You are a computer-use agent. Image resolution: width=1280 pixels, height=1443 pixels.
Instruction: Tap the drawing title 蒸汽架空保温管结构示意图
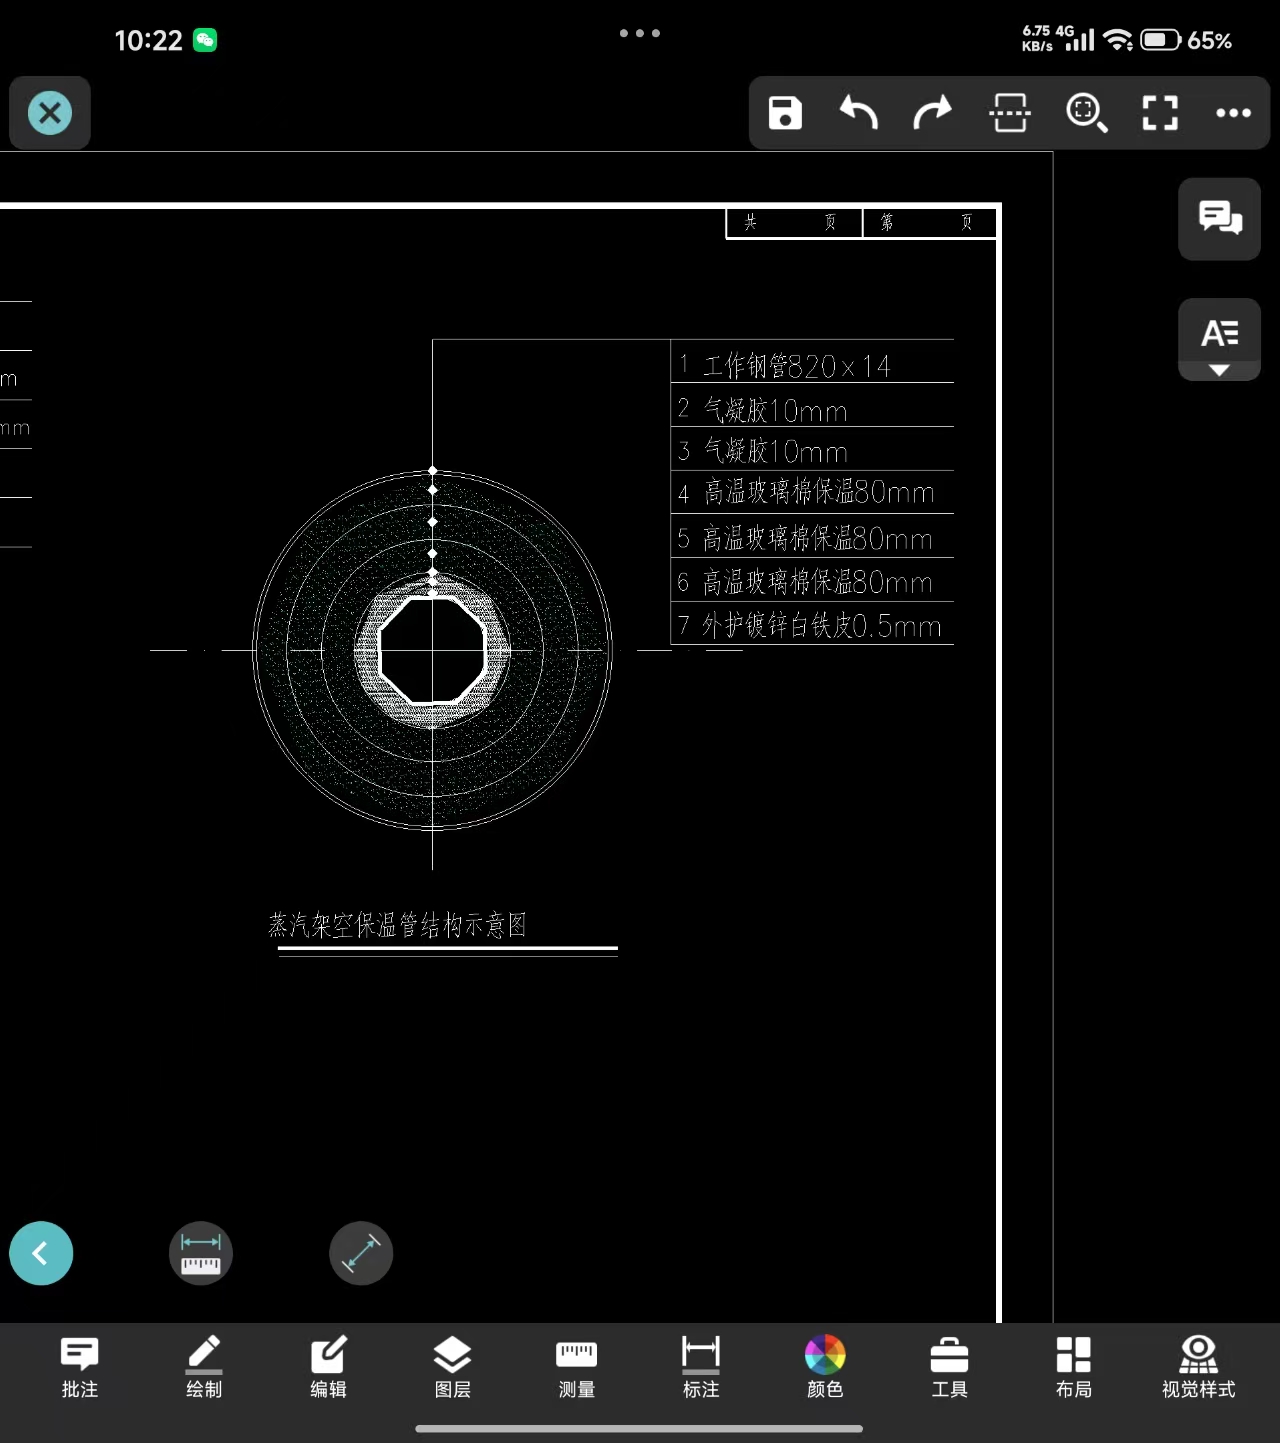(398, 925)
